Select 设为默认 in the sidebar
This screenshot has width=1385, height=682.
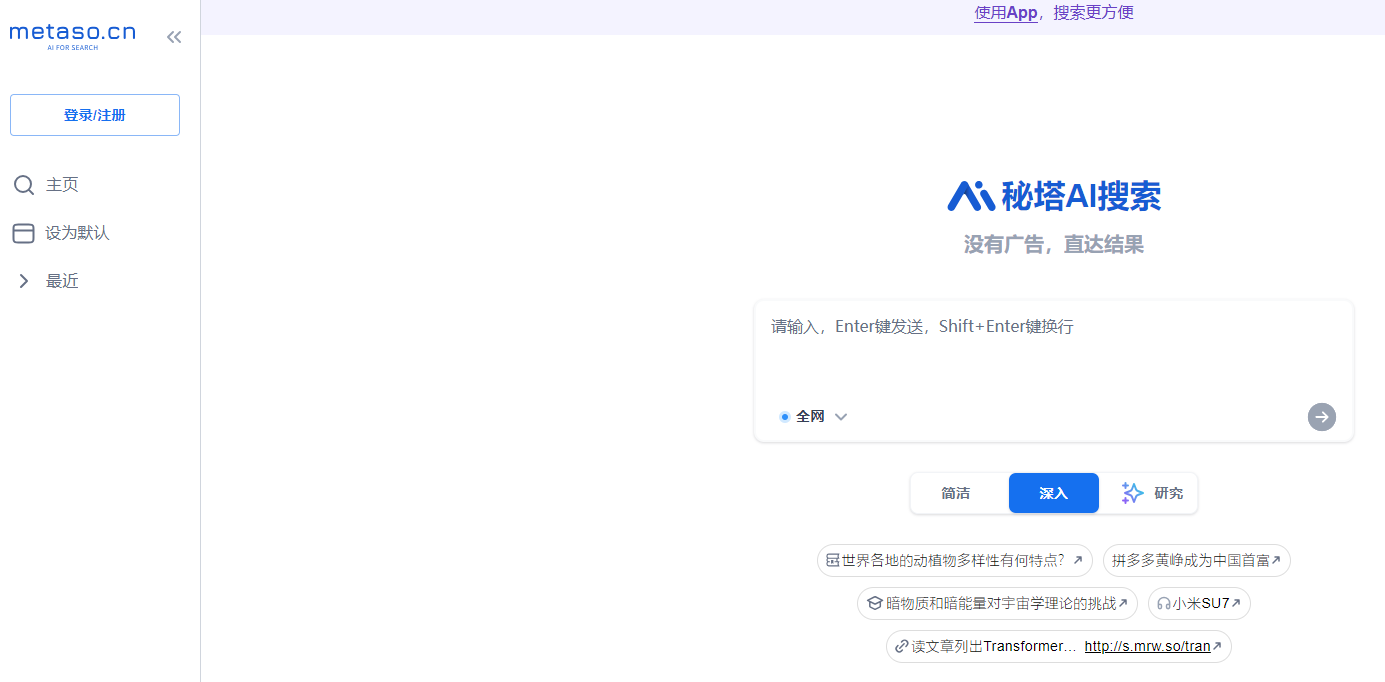77,233
